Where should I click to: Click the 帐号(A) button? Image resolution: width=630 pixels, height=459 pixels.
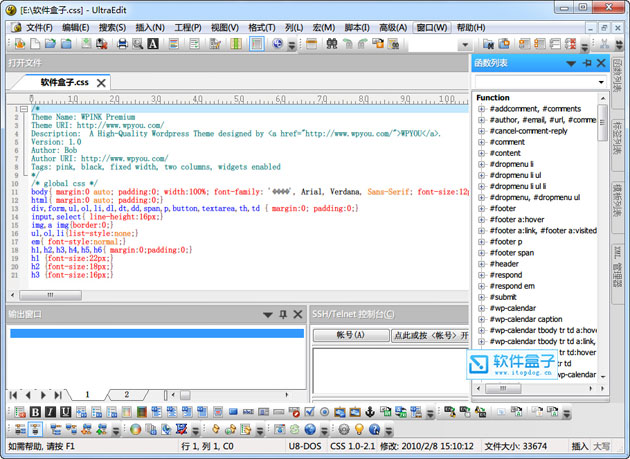tap(351, 335)
